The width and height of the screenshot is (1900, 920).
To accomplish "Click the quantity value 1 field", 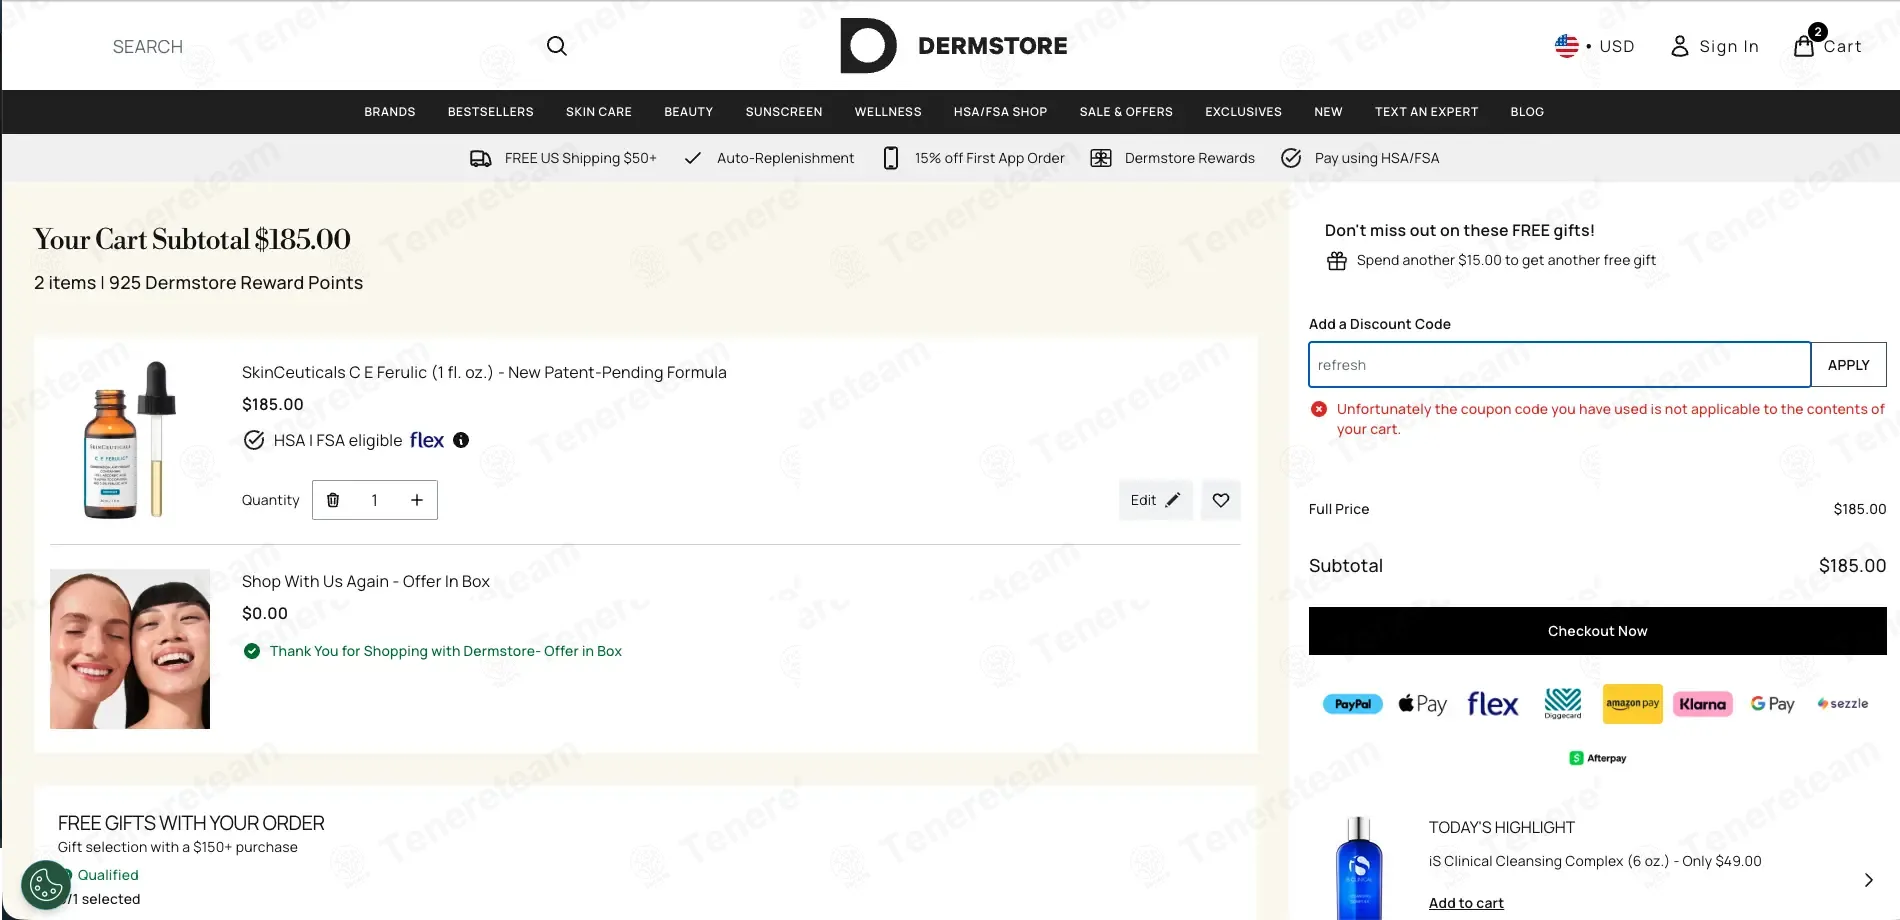I will 375,500.
